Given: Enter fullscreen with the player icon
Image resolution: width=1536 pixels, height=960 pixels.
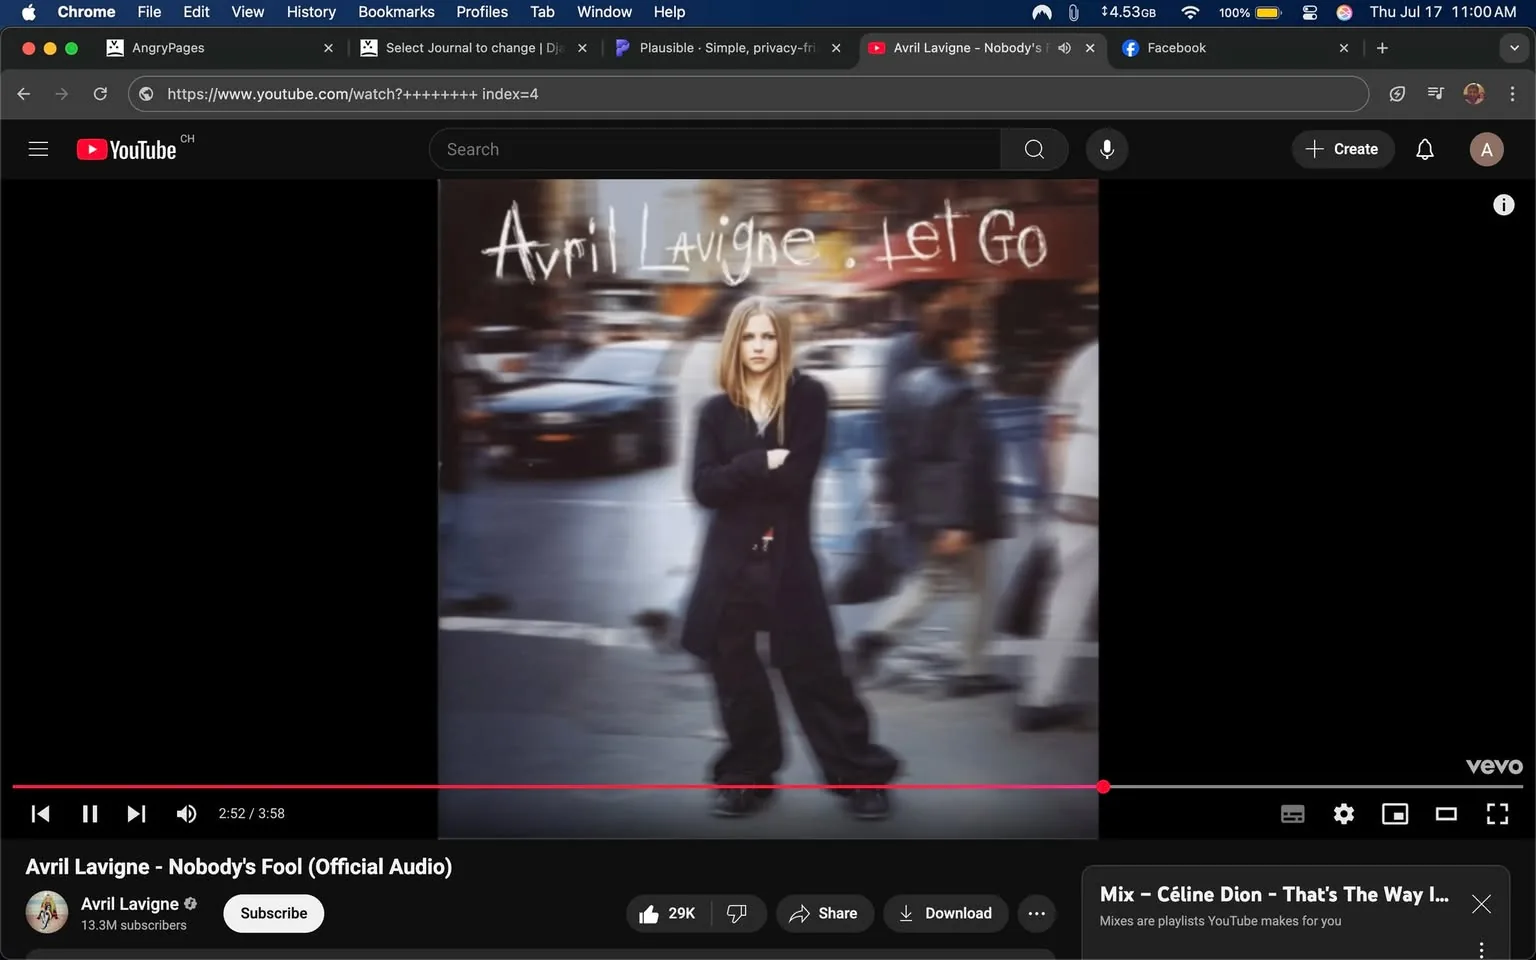Looking at the screenshot, I should pyautogui.click(x=1497, y=813).
